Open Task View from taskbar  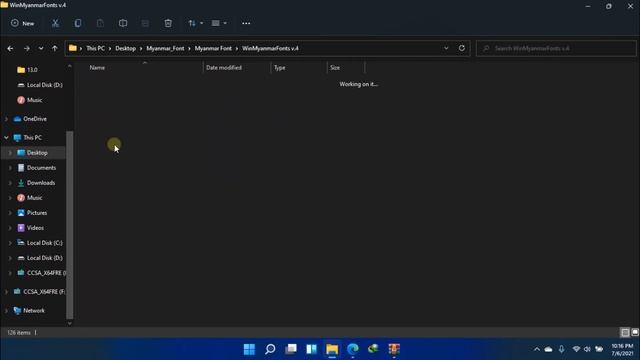[291, 349]
